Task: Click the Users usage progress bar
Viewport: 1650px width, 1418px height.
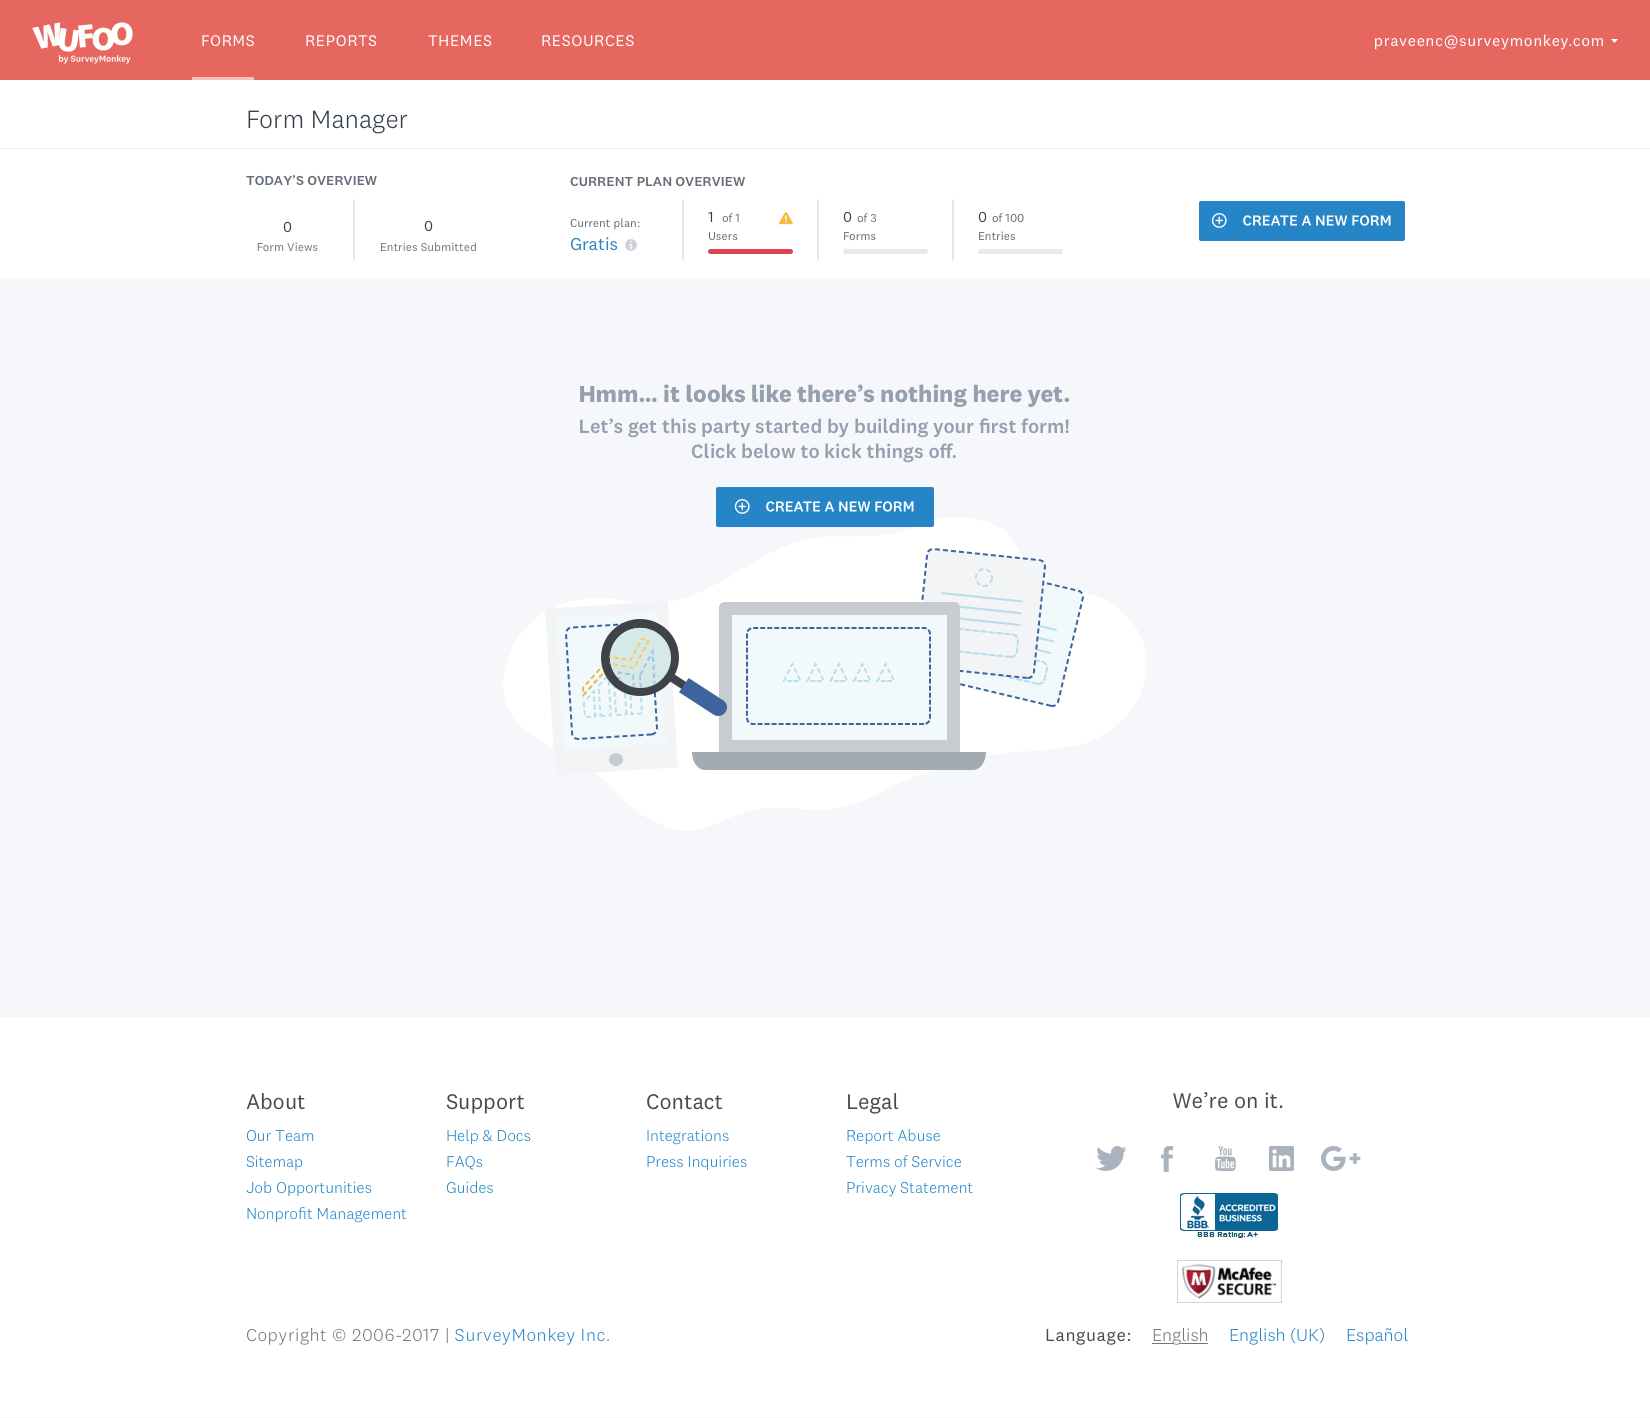Action: tap(750, 253)
